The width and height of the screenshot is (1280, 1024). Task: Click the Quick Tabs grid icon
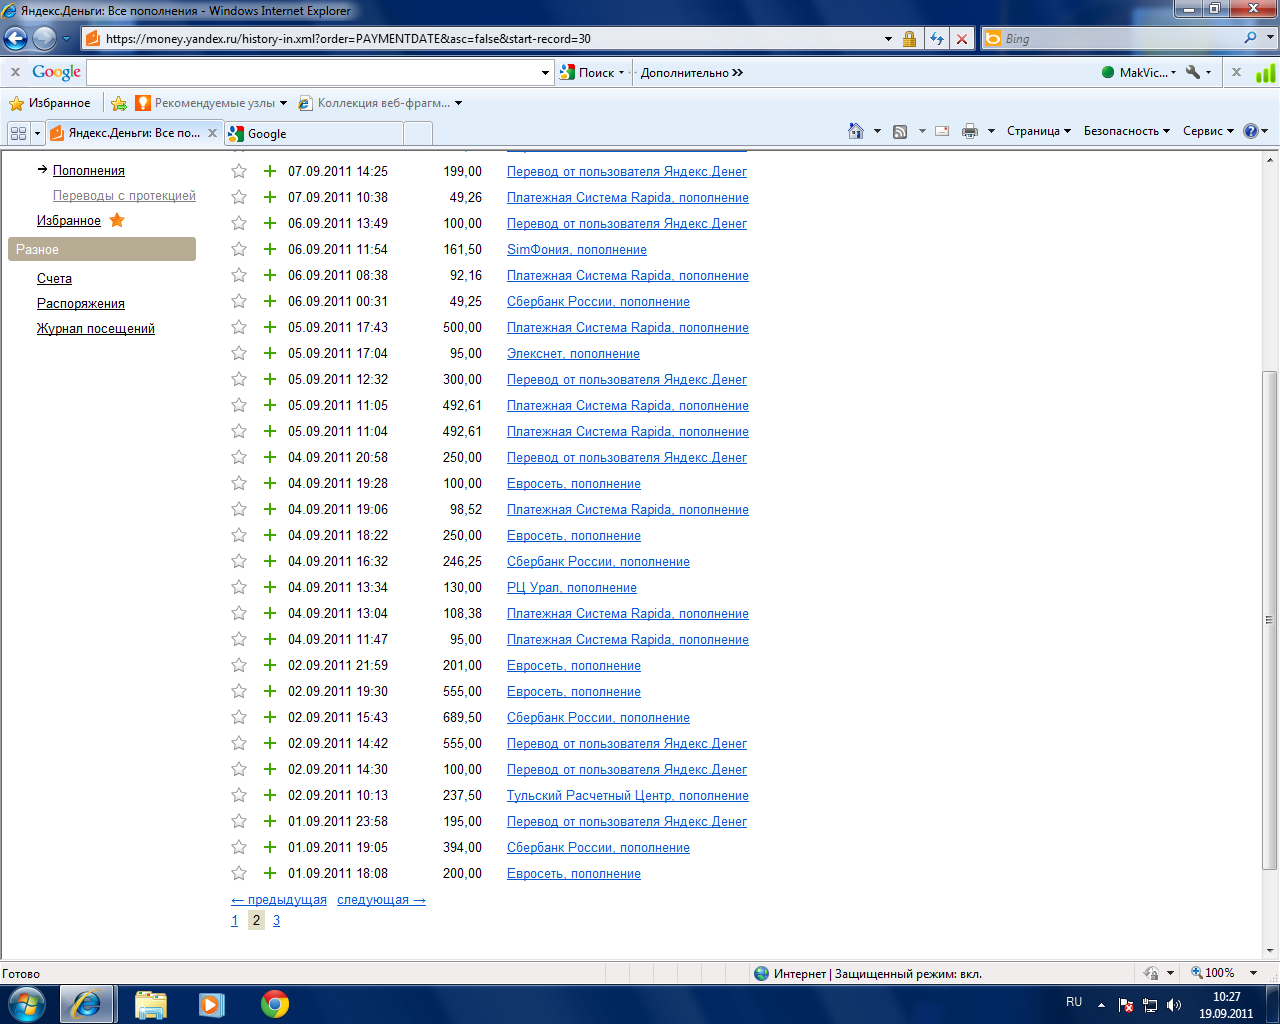click(x=18, y=133)
